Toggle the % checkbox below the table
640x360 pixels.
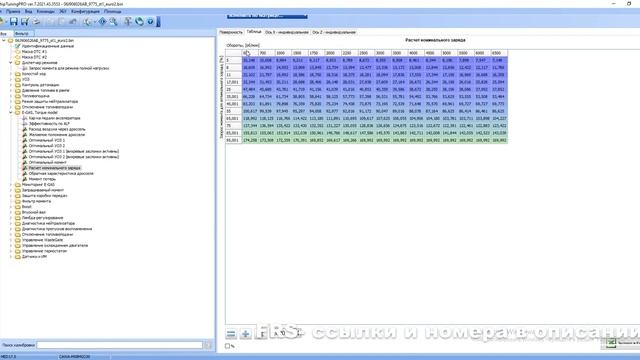228,346
